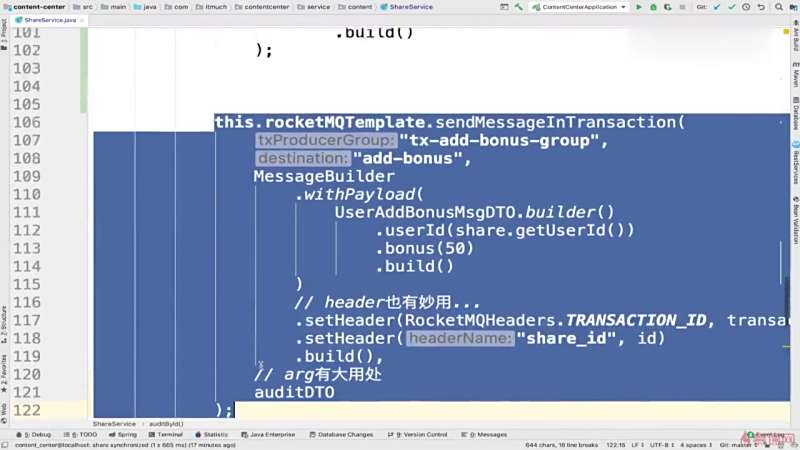Click service package in navigation bar
800x450 pixels.
[x=314, y=7]
